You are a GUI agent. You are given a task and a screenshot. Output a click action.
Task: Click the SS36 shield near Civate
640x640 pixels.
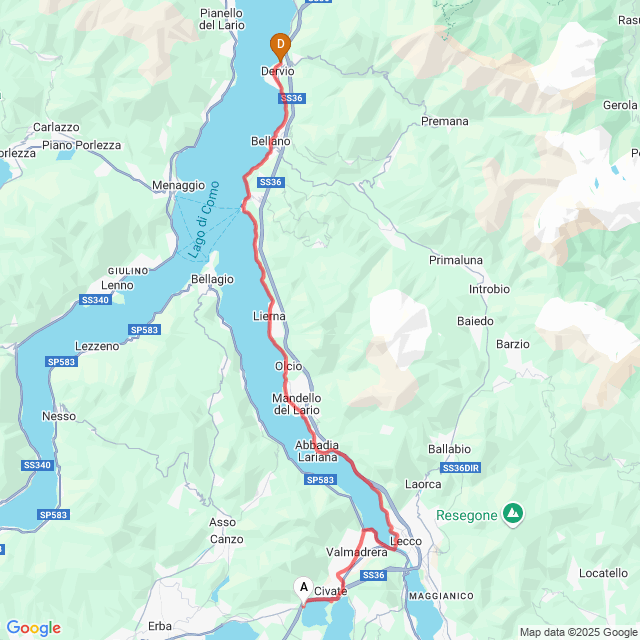(x=374, y=575)
